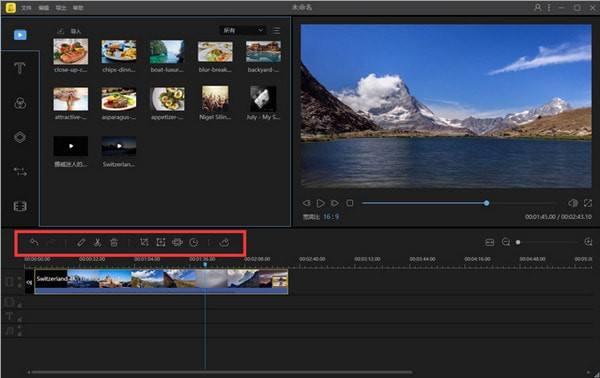Toggle fullscreen preview mode

tap(588, 203)
